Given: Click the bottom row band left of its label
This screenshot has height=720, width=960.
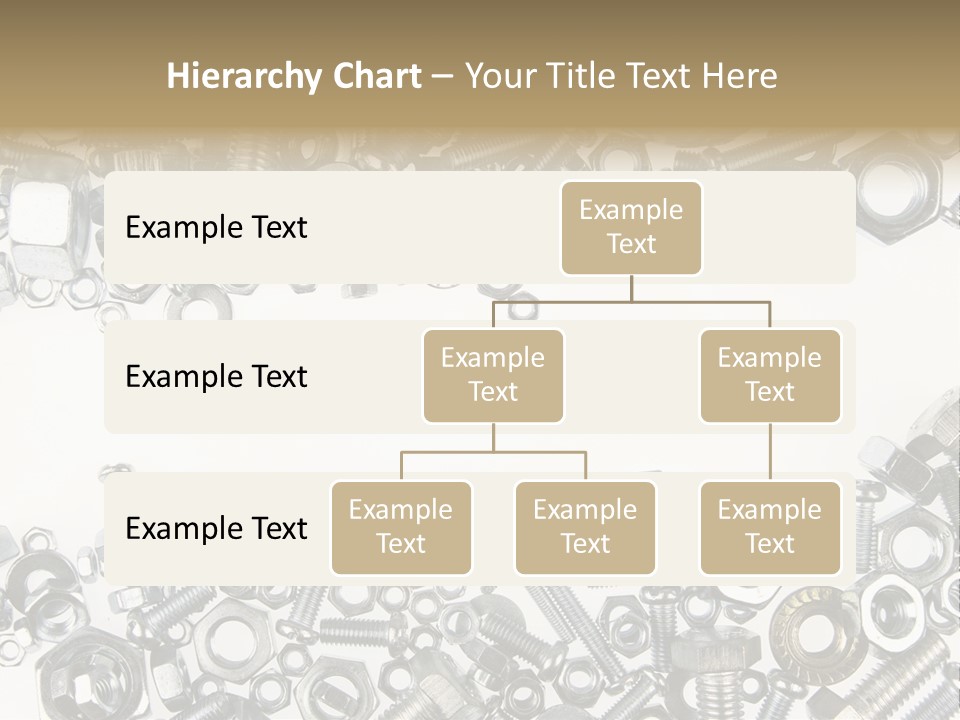Looking at the screenshot, I should [114, 528].
